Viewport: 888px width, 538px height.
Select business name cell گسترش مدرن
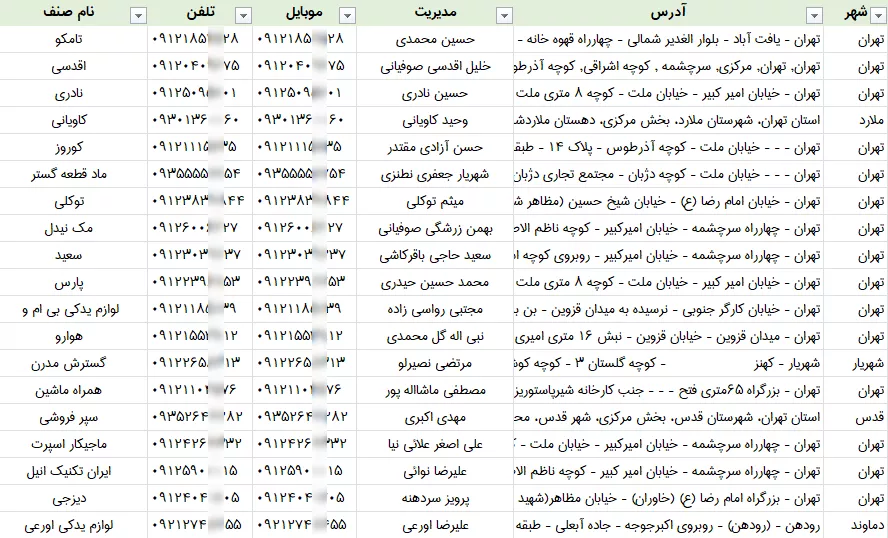(x=74, y=363)
